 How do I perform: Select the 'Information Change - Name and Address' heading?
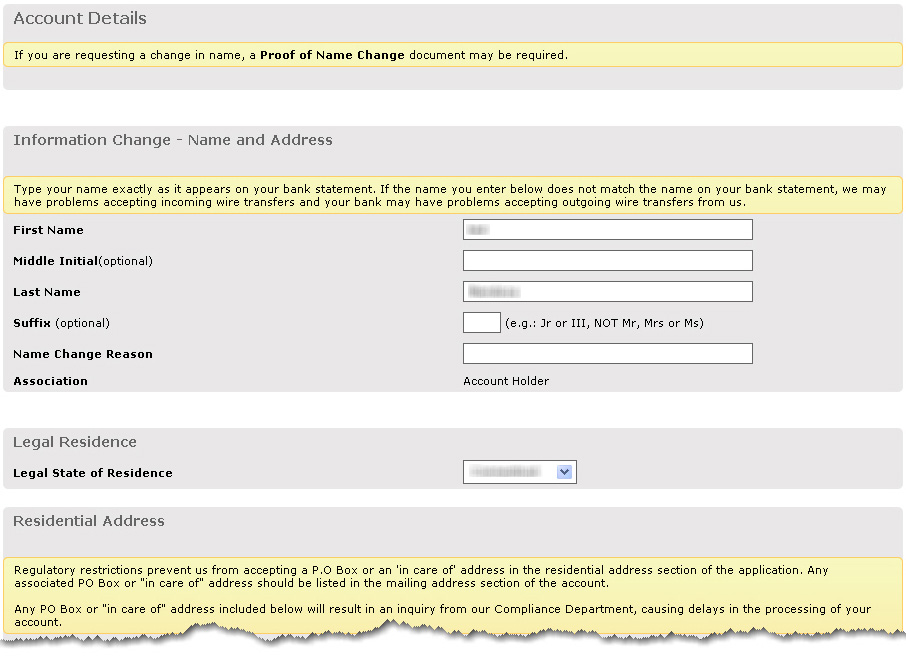point(173,140)
